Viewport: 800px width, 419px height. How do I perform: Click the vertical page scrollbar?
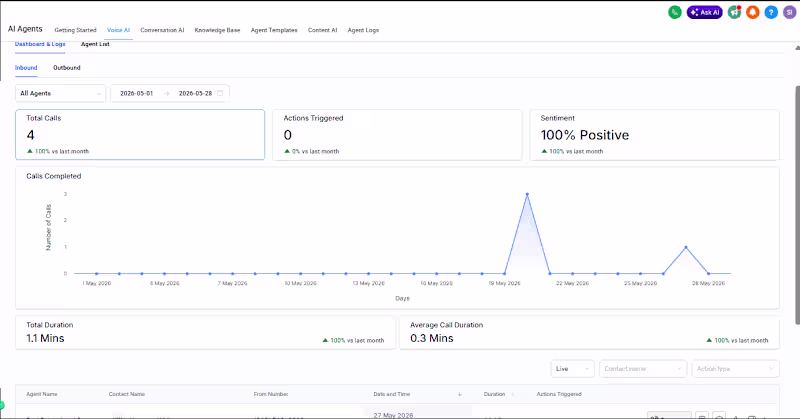(797, 204)
